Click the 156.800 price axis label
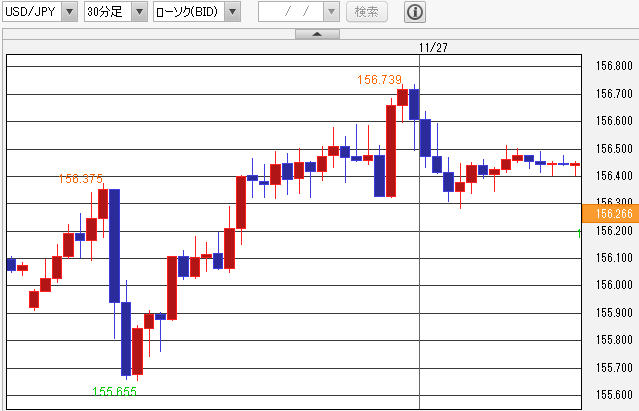The width and height of the screenshot is (639, 411). click(613, 67)
